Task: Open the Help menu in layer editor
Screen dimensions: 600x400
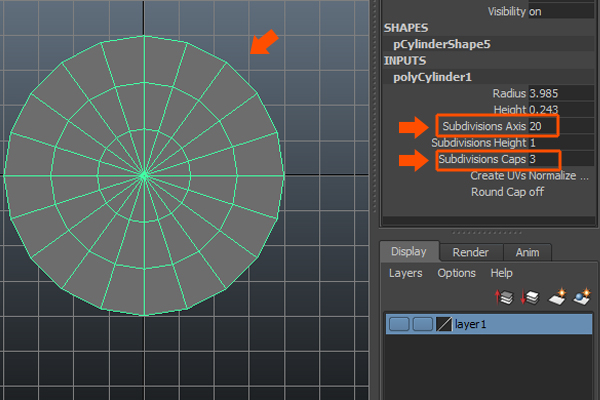Action: tap(501, 273)
